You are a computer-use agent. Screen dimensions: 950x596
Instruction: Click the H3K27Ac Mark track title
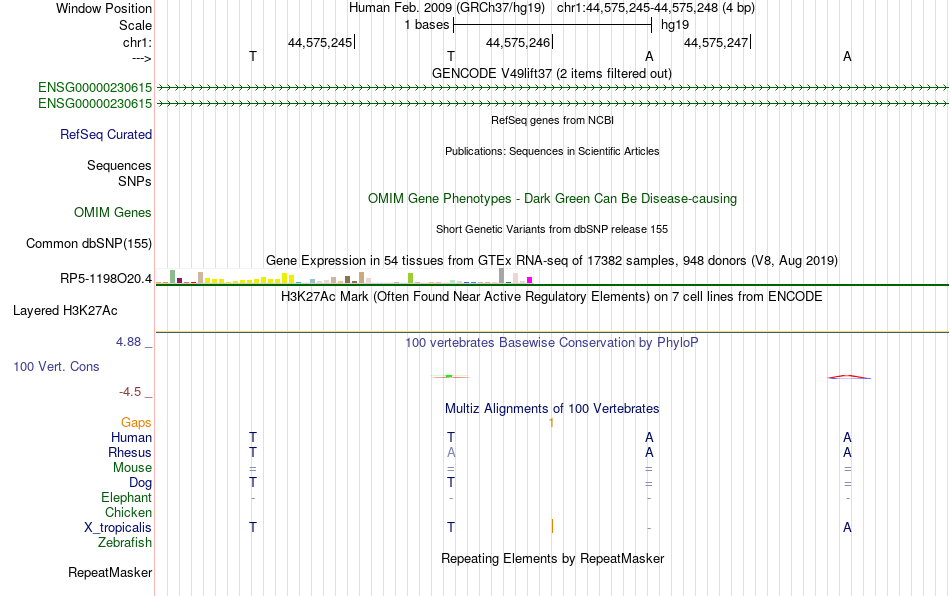(x=552, y=296)
